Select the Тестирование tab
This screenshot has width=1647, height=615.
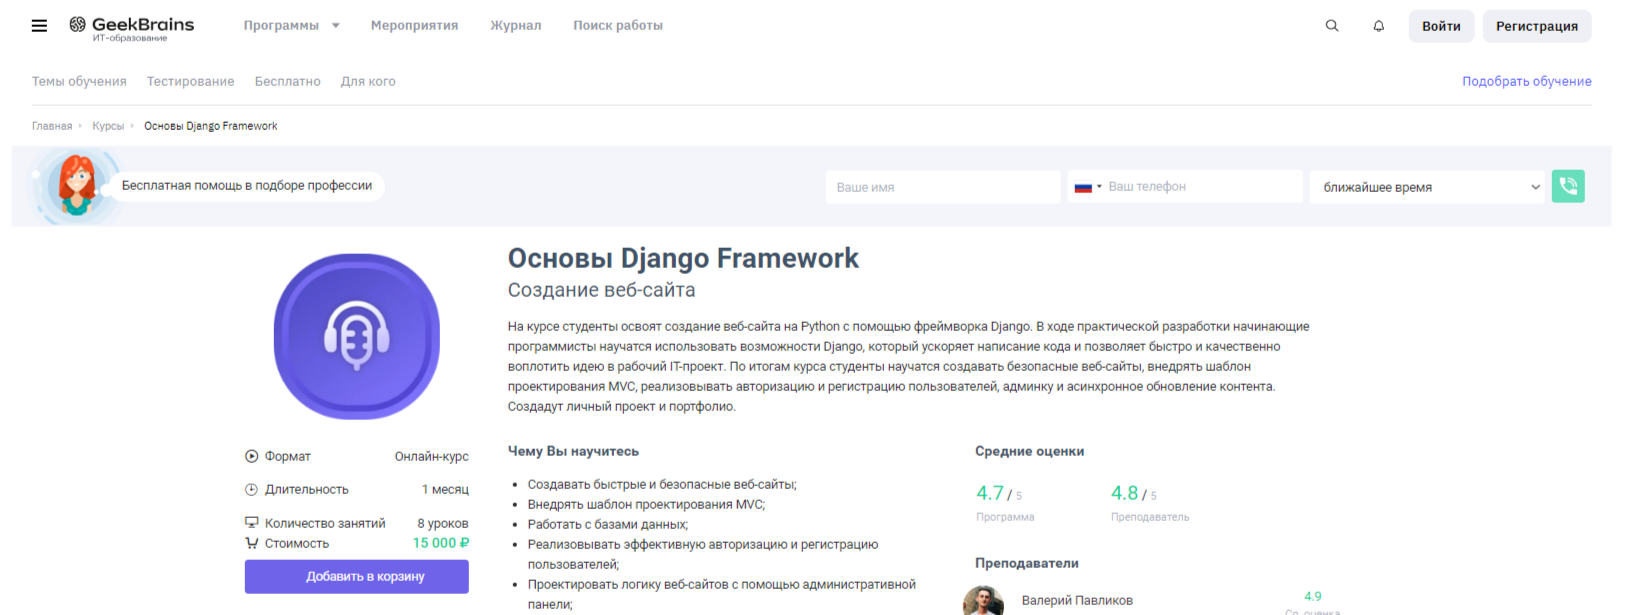pos(191,82)
